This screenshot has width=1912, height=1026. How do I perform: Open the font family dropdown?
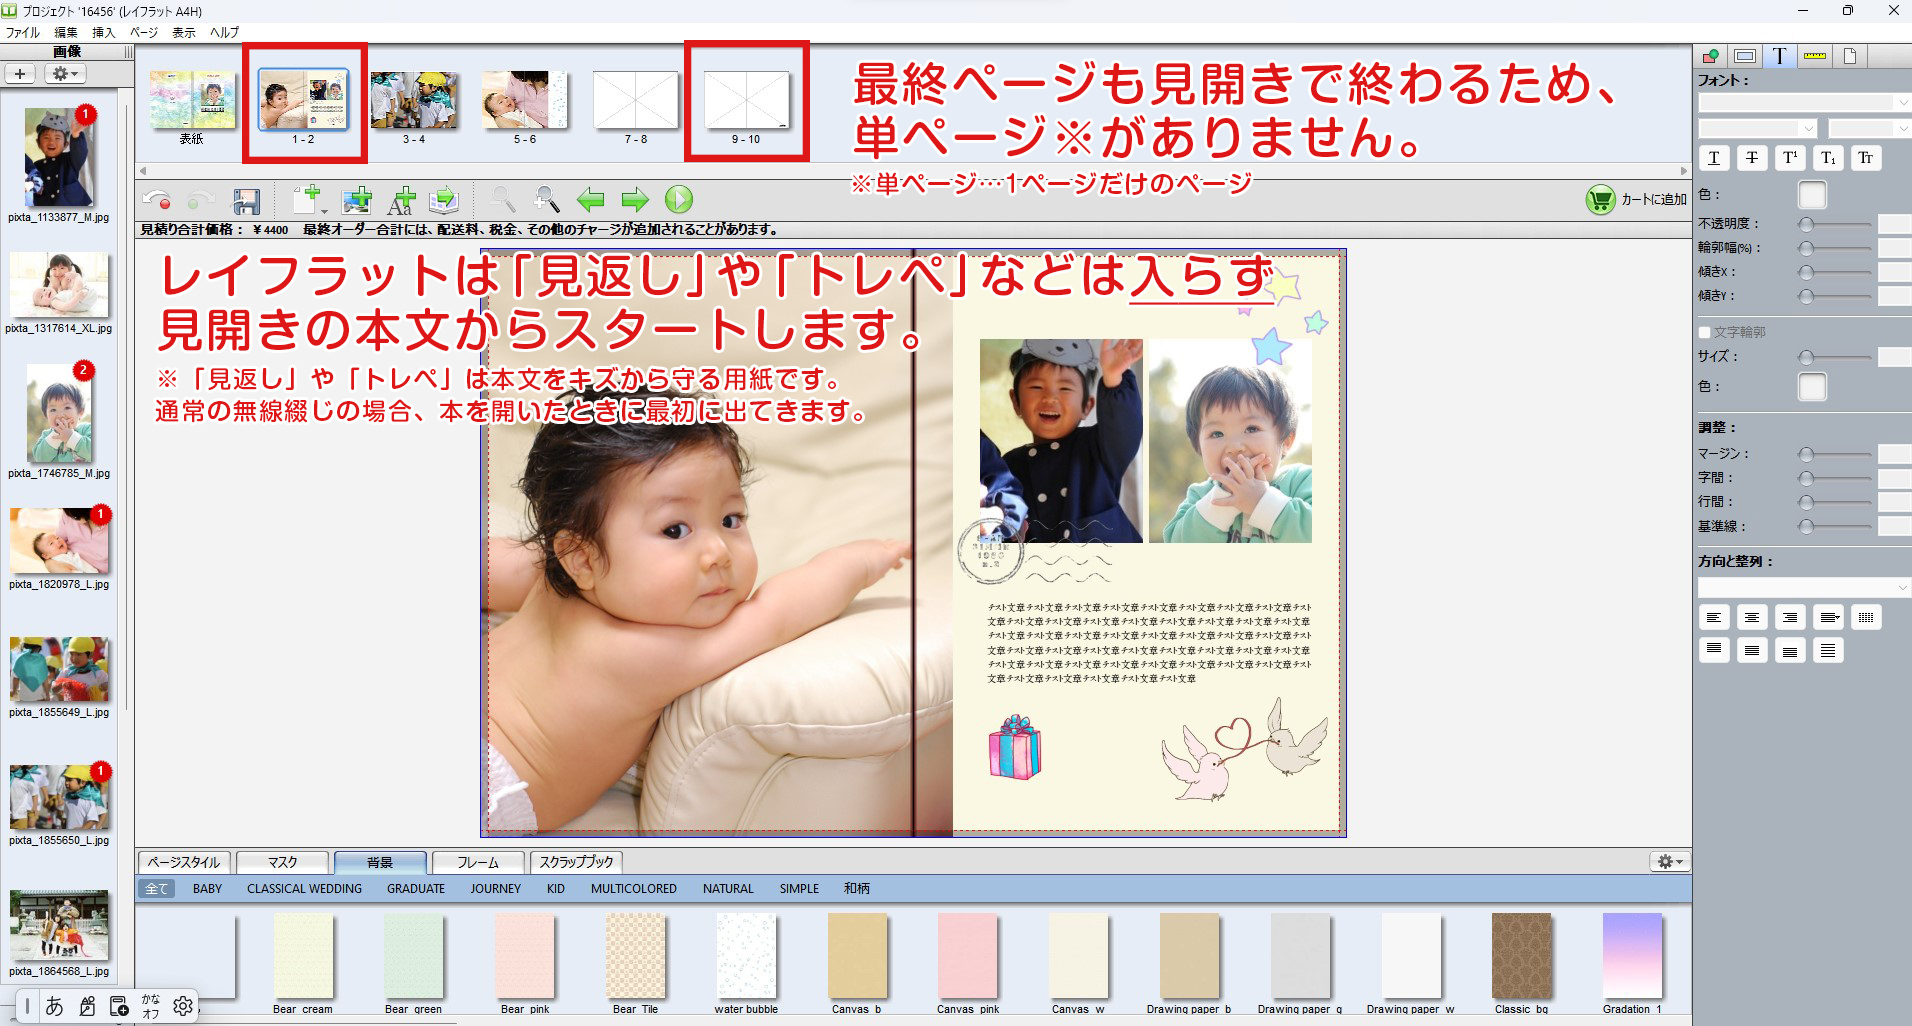click(1804, 103)
